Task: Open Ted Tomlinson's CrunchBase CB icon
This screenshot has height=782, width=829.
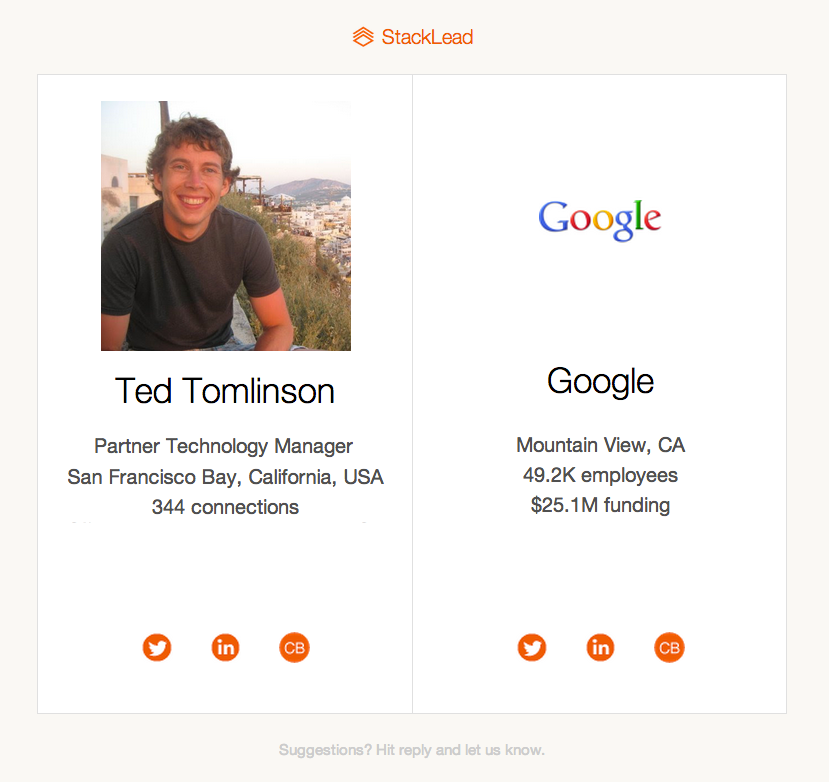Action: 294,647
